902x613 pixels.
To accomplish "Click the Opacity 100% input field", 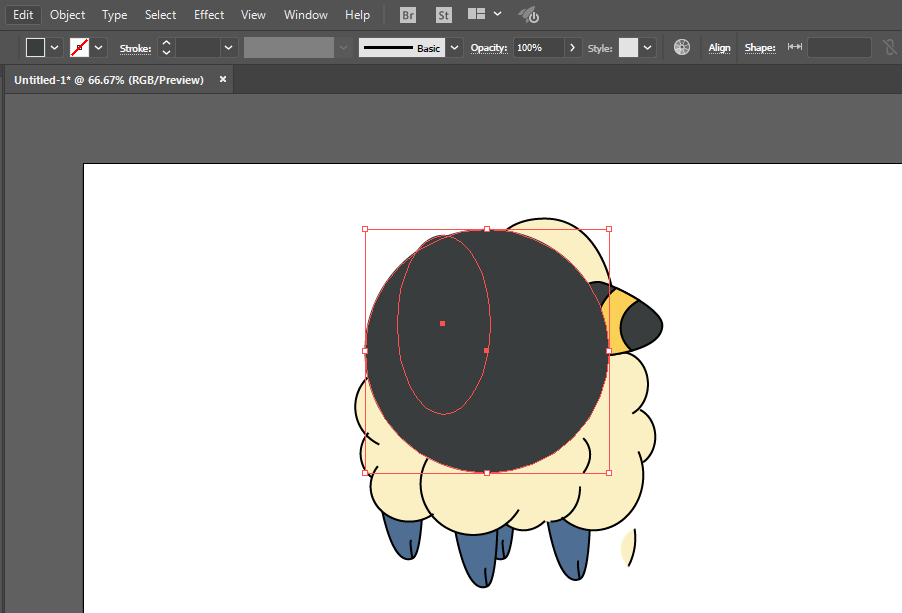I will pyautogui.click(x=538, y=48).
